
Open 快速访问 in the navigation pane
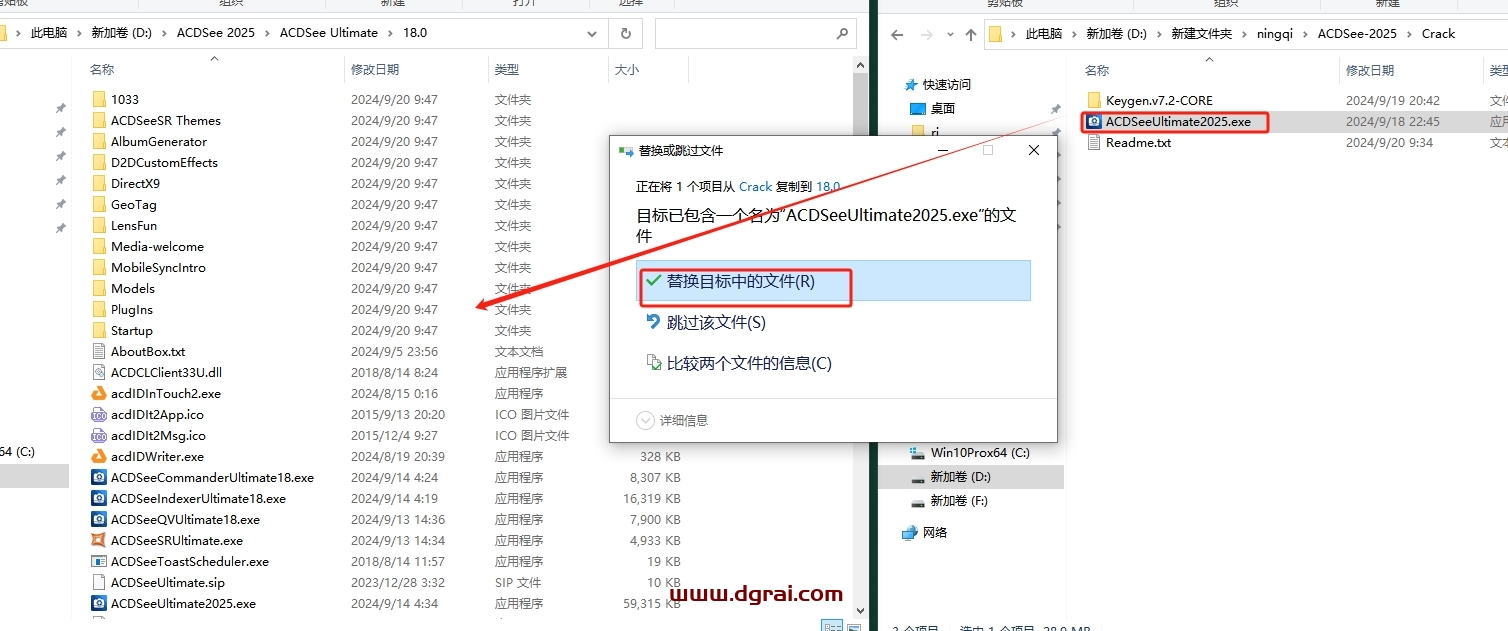[946, 85]
